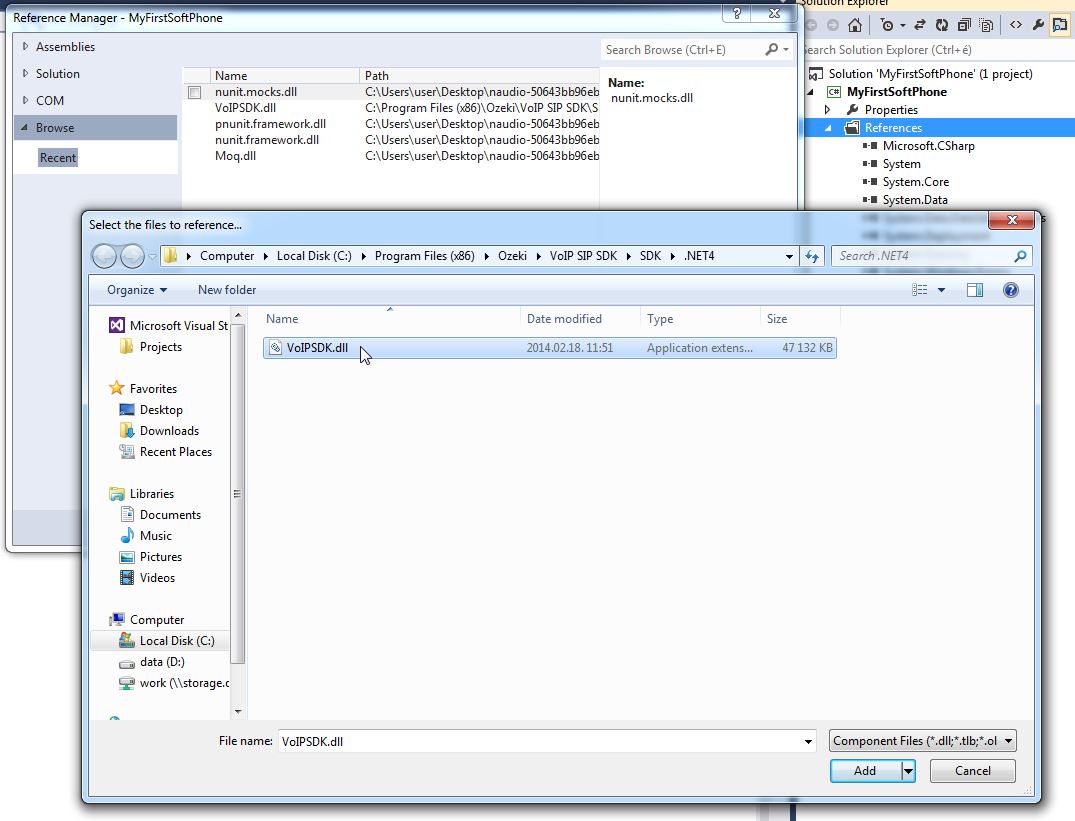This screenshot has height=821, width=1075.
Task: Collapse Browse category in Reference Manager
Action: [x=25, y=127]
